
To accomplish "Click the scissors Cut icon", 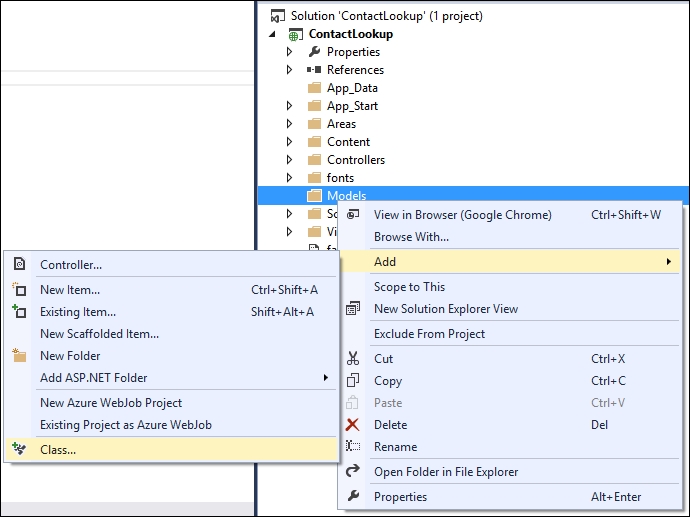I will point(352,359).
